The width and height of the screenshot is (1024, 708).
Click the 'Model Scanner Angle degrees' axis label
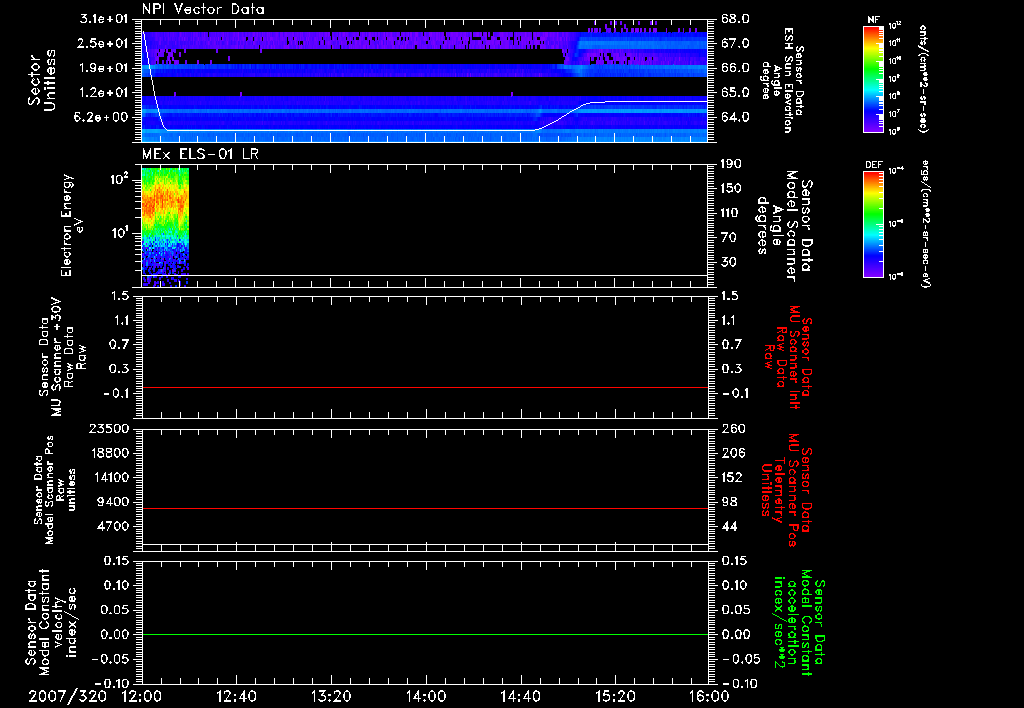(x=784, y=226)
